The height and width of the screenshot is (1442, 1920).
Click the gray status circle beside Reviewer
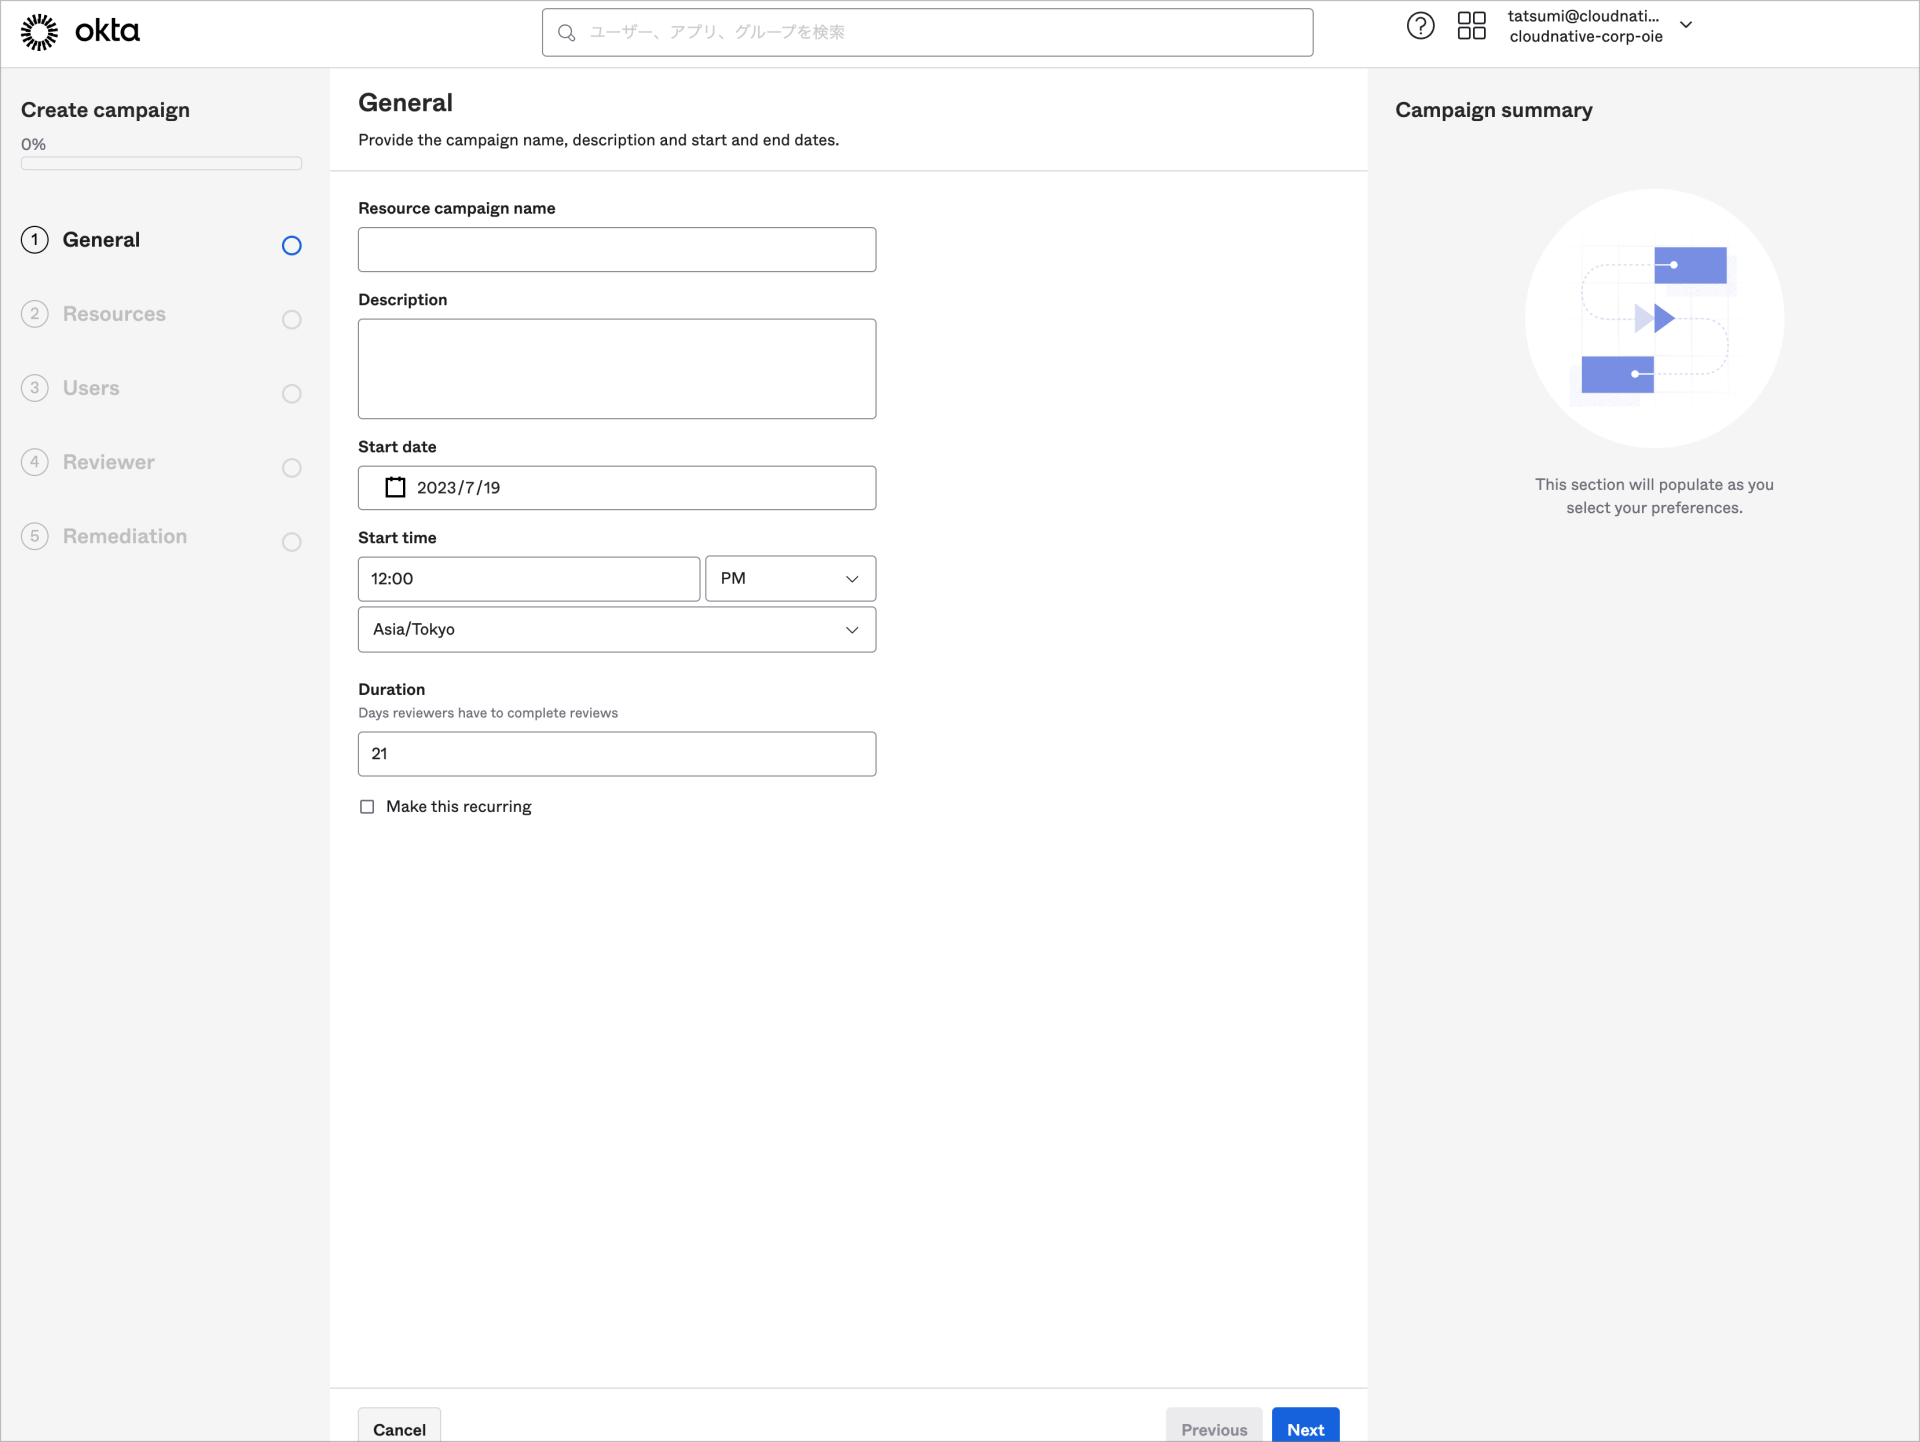click(291, 467)
